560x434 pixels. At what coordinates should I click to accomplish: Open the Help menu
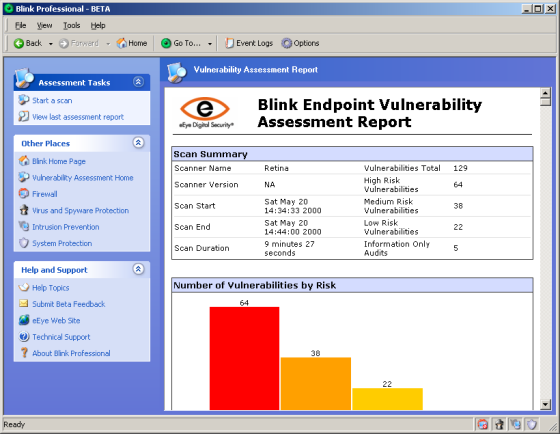pyautogui.click(x=98, y=25)
